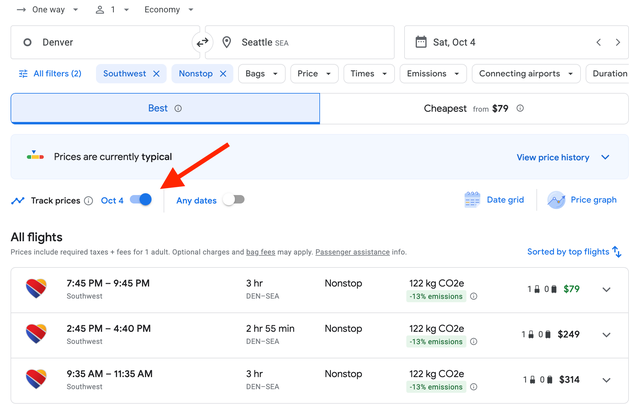The height and width of the screenshot is (410, 640).
Task: Open the Price filter dropdown
Action: (314, 74)
